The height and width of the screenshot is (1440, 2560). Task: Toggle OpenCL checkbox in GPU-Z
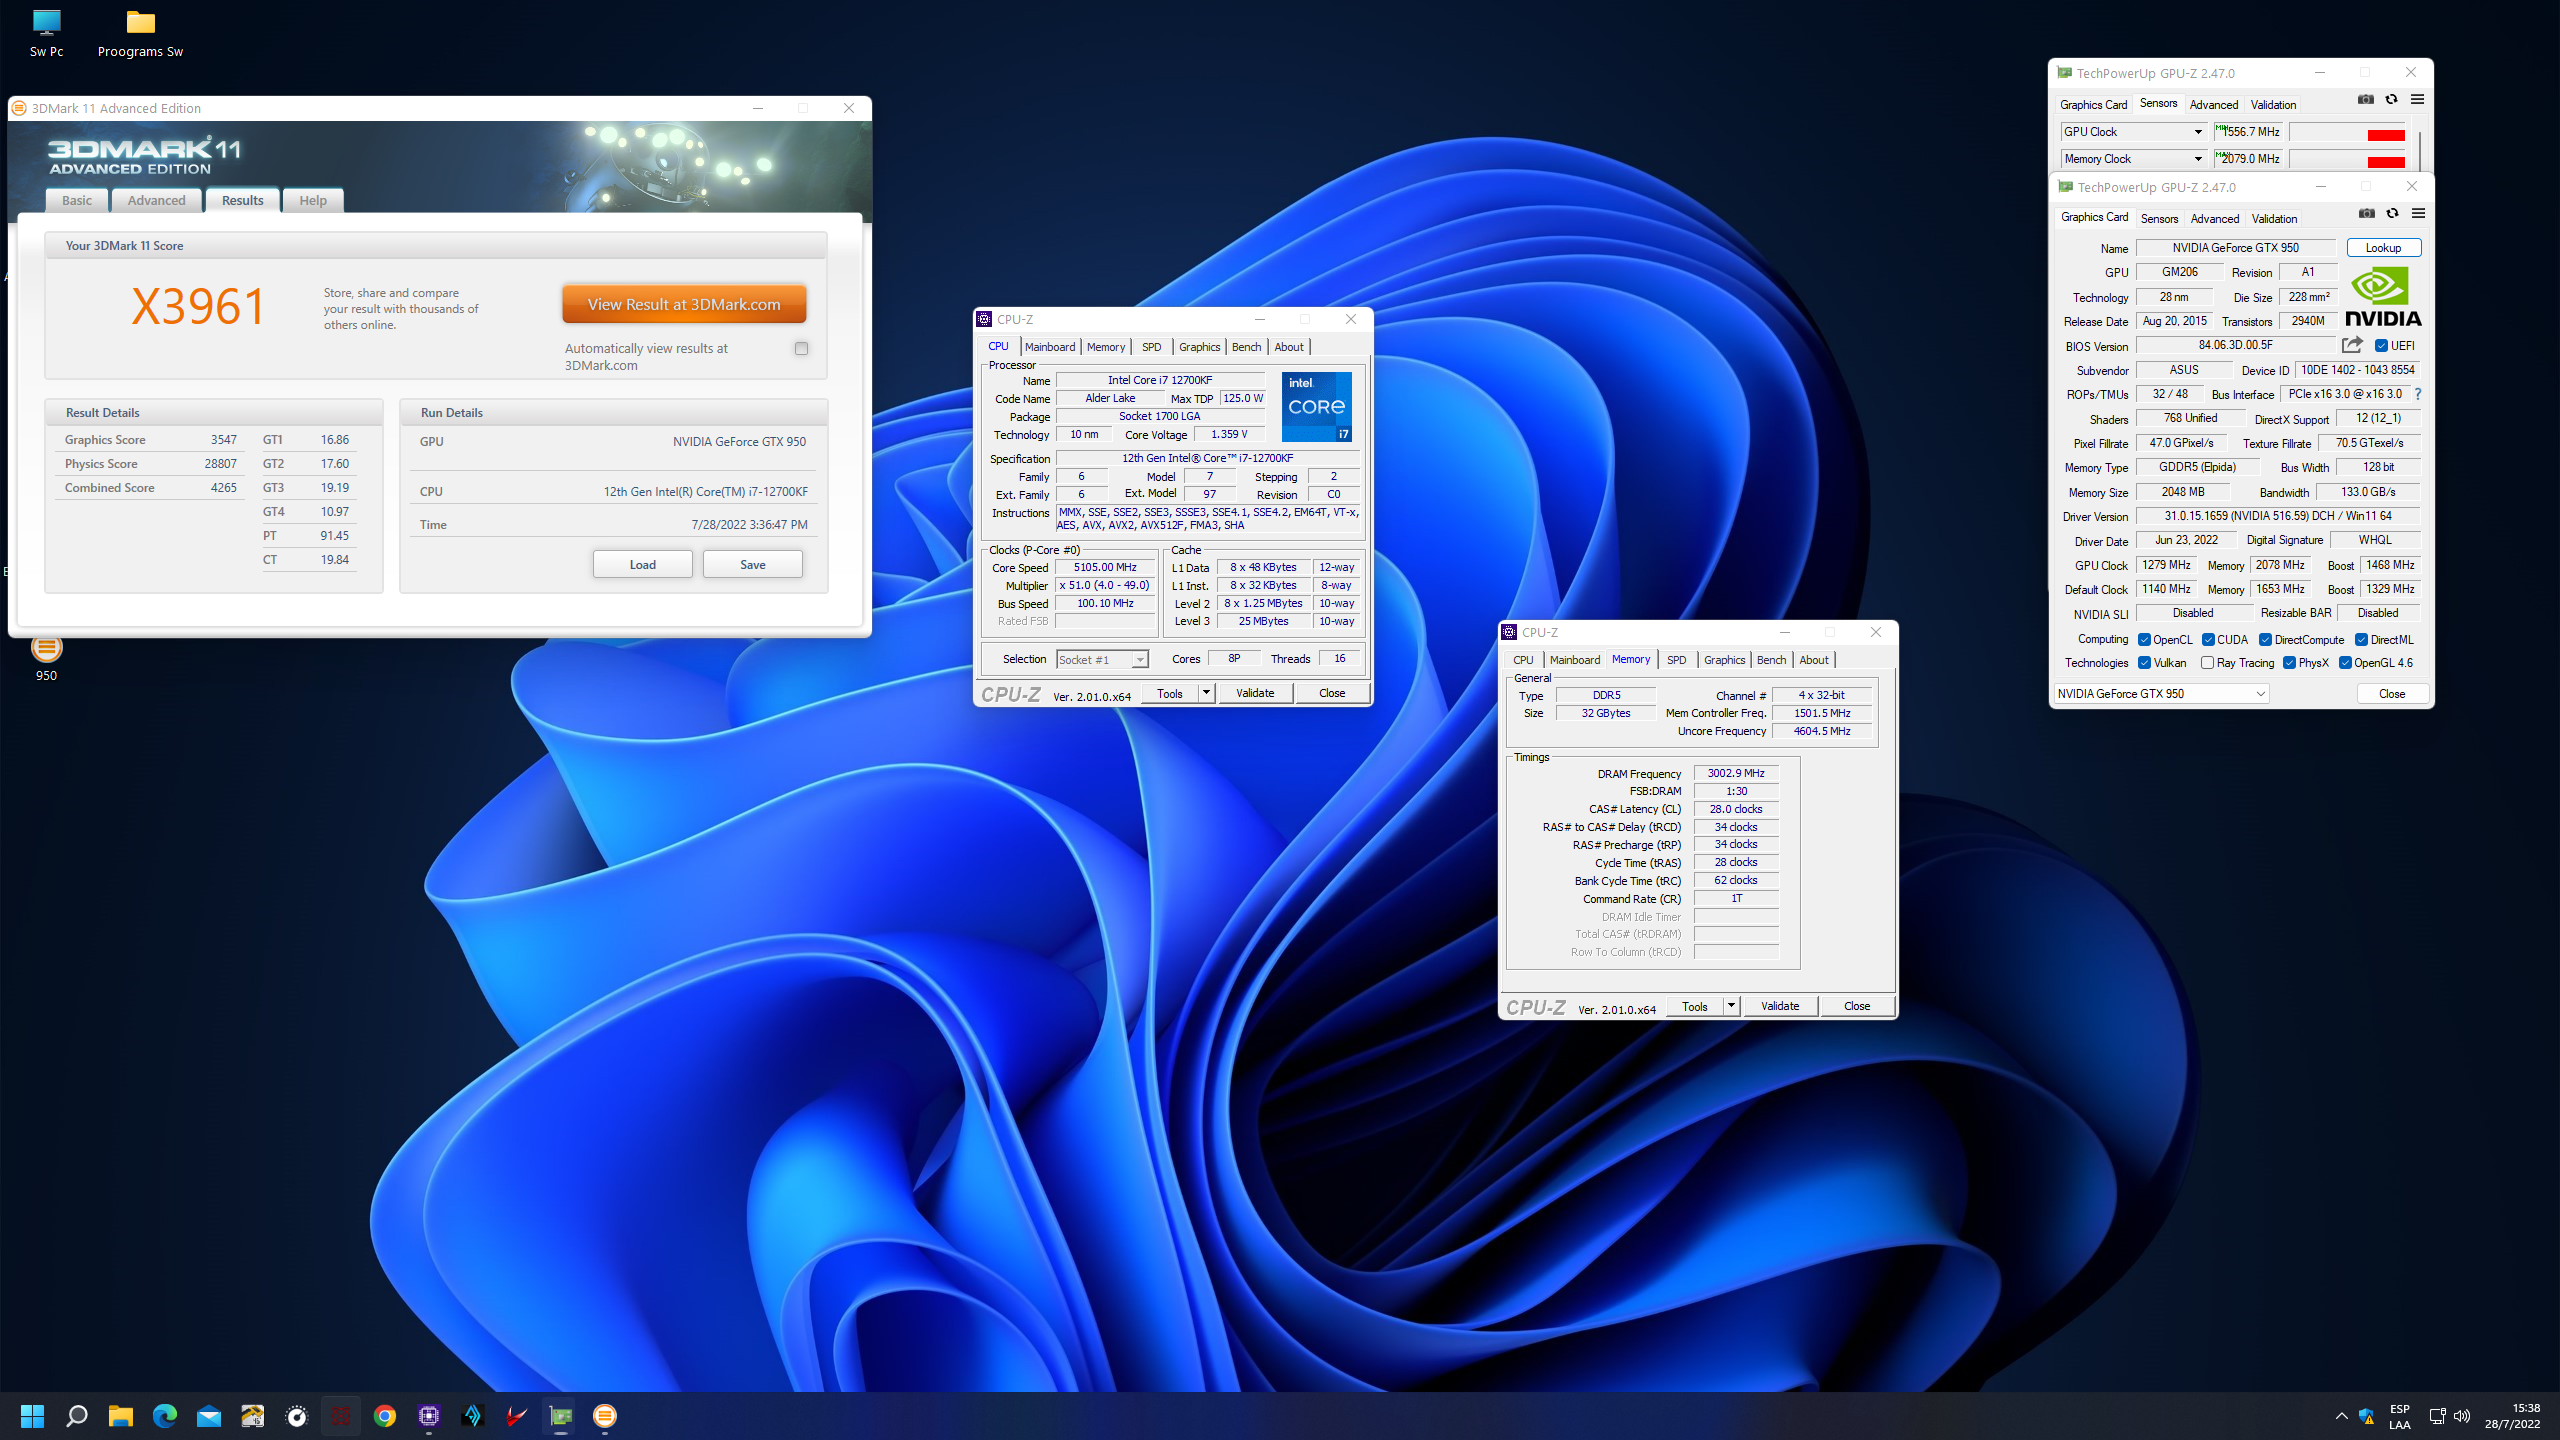point(2144,640)
